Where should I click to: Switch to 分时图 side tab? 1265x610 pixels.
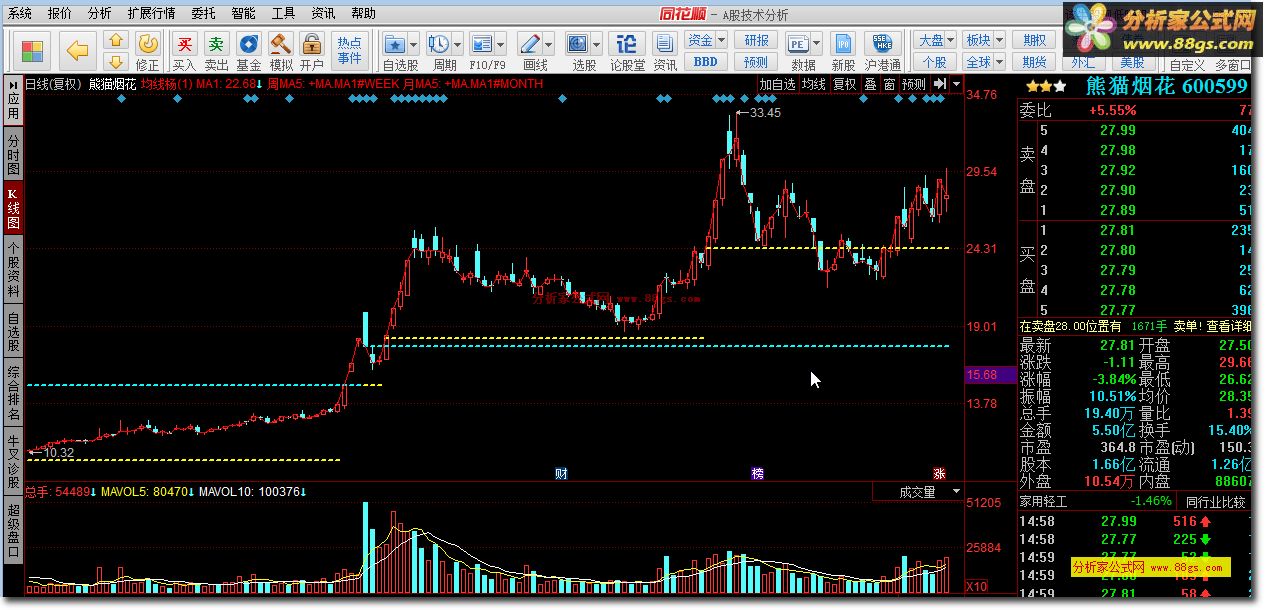[13, 153]
